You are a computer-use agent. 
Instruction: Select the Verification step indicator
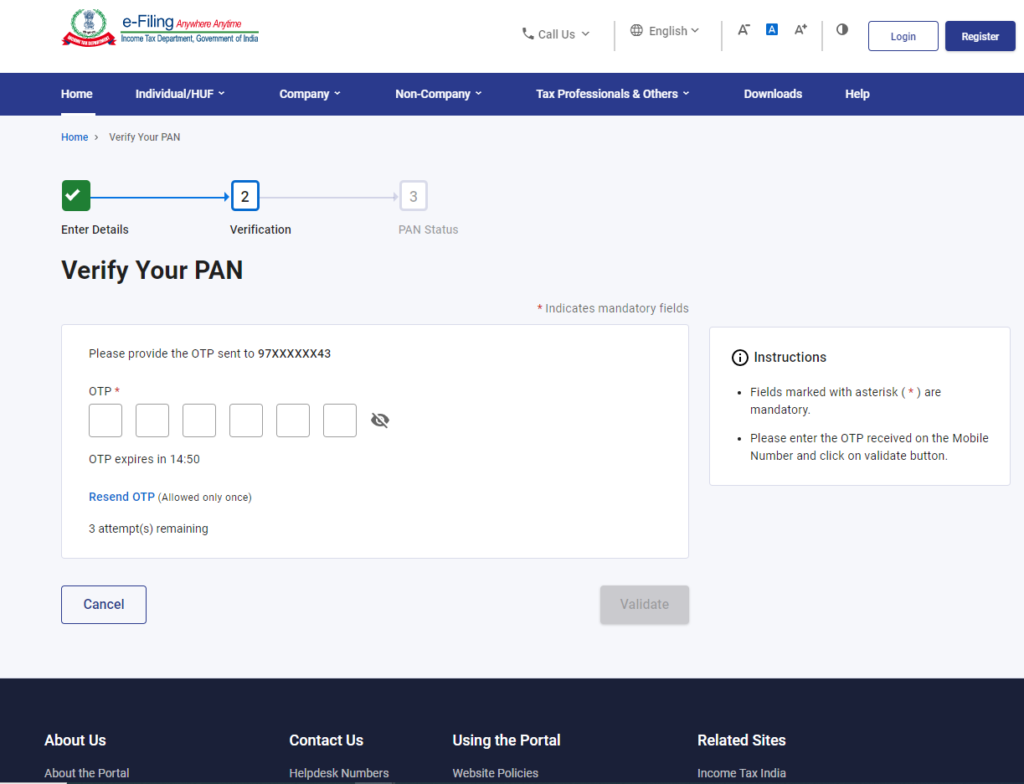pyautogui.click(x=245, y=195)
